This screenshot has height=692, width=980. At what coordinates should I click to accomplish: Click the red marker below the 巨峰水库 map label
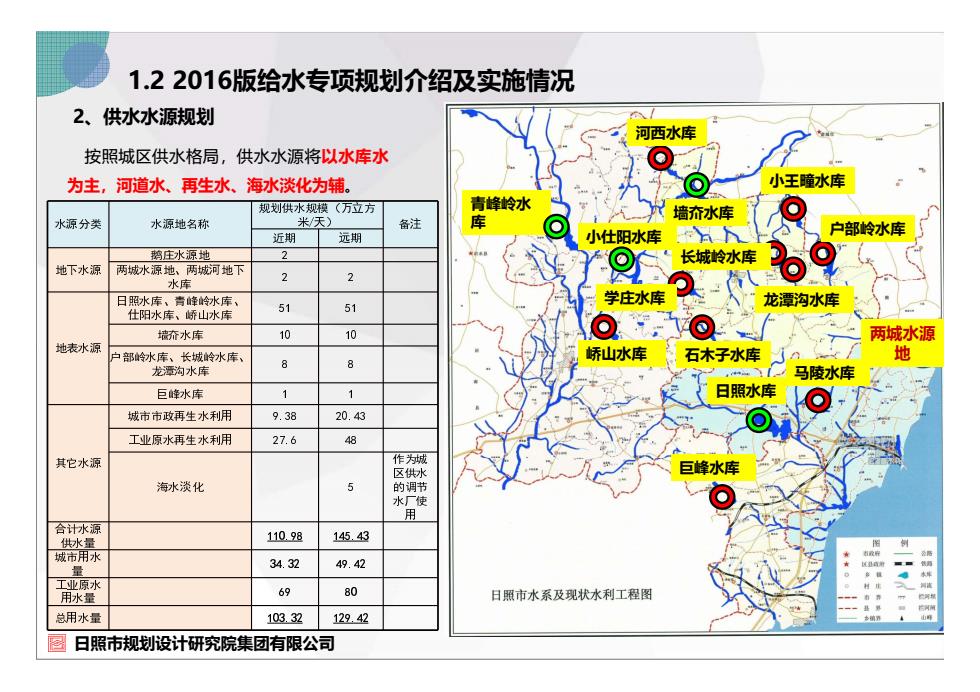click(x=722, y=498)
